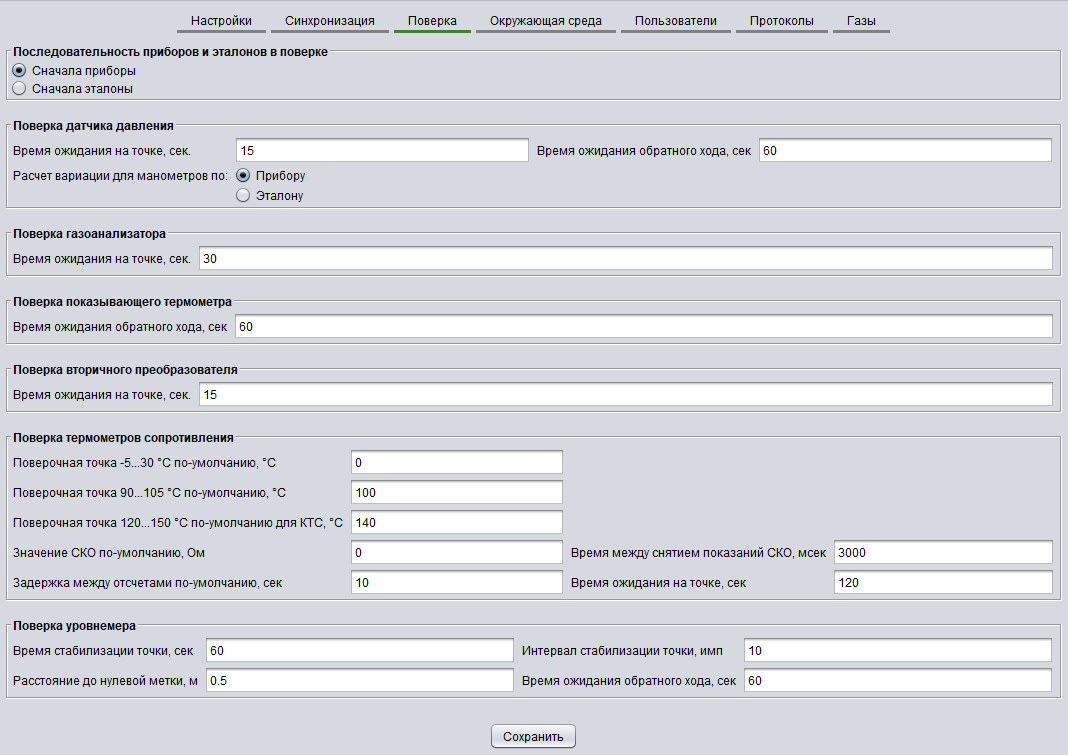
Task: Select variation calculation by Эталону
Action: click(243, 196)
